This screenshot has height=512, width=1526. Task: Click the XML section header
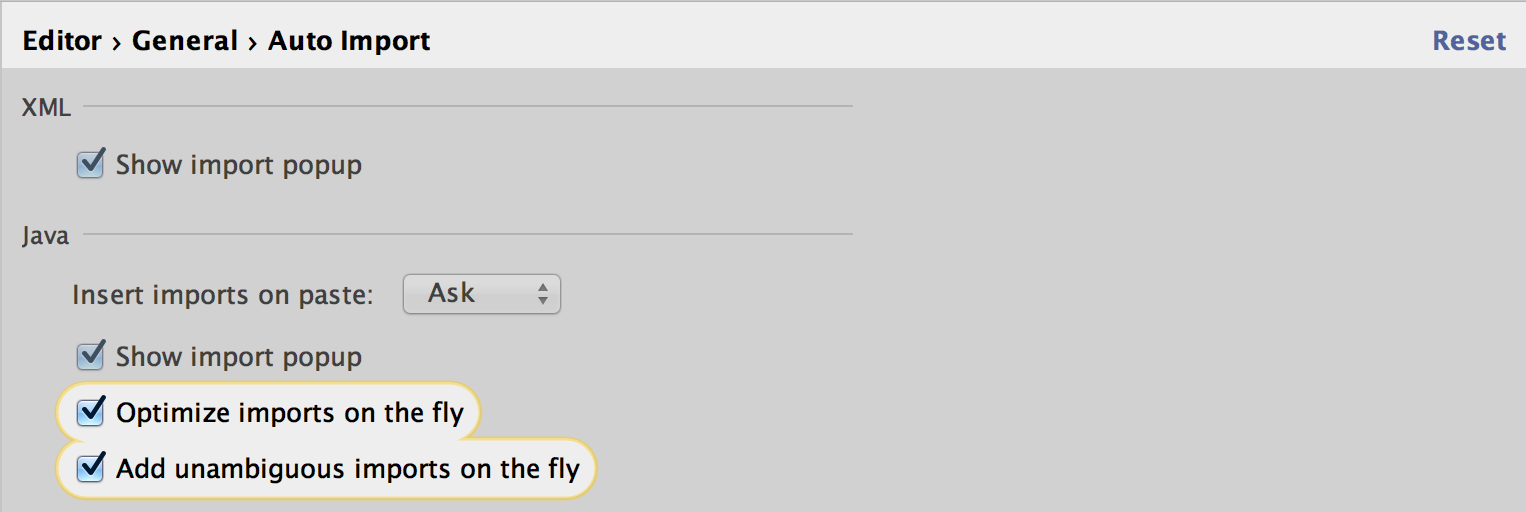pos(46,107)
